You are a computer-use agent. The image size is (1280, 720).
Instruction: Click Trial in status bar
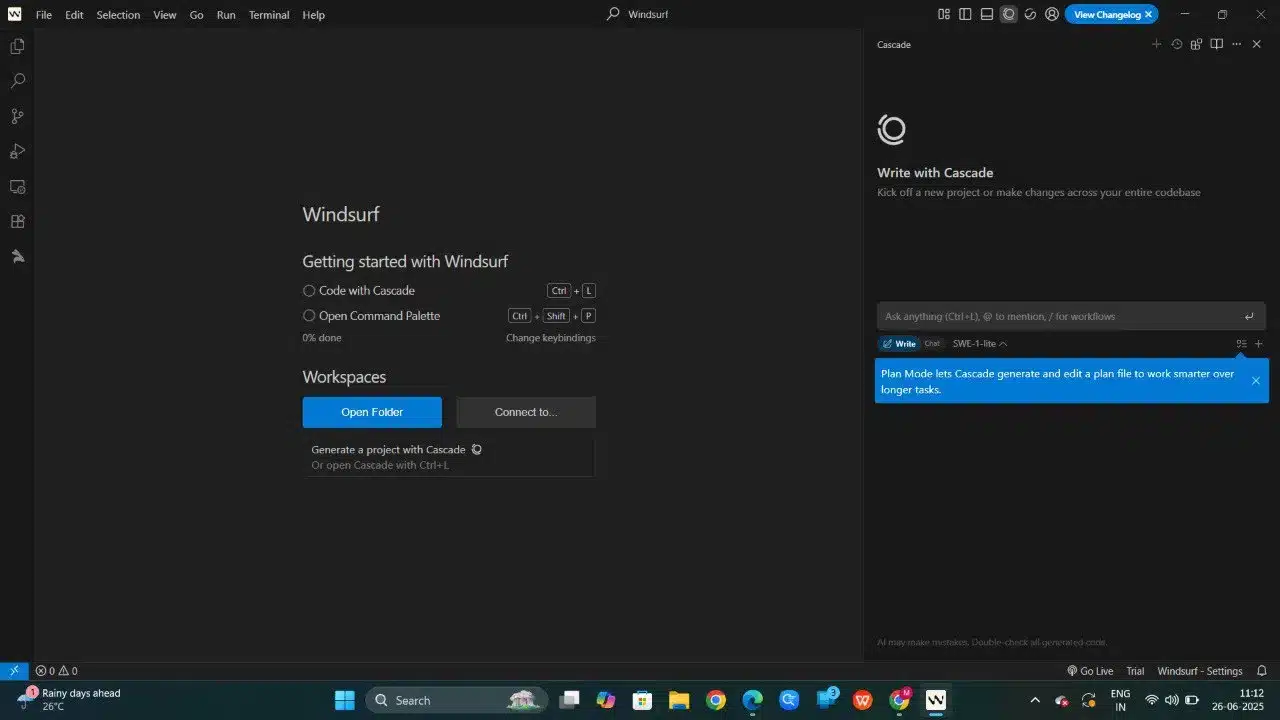tap(1135, 671)
